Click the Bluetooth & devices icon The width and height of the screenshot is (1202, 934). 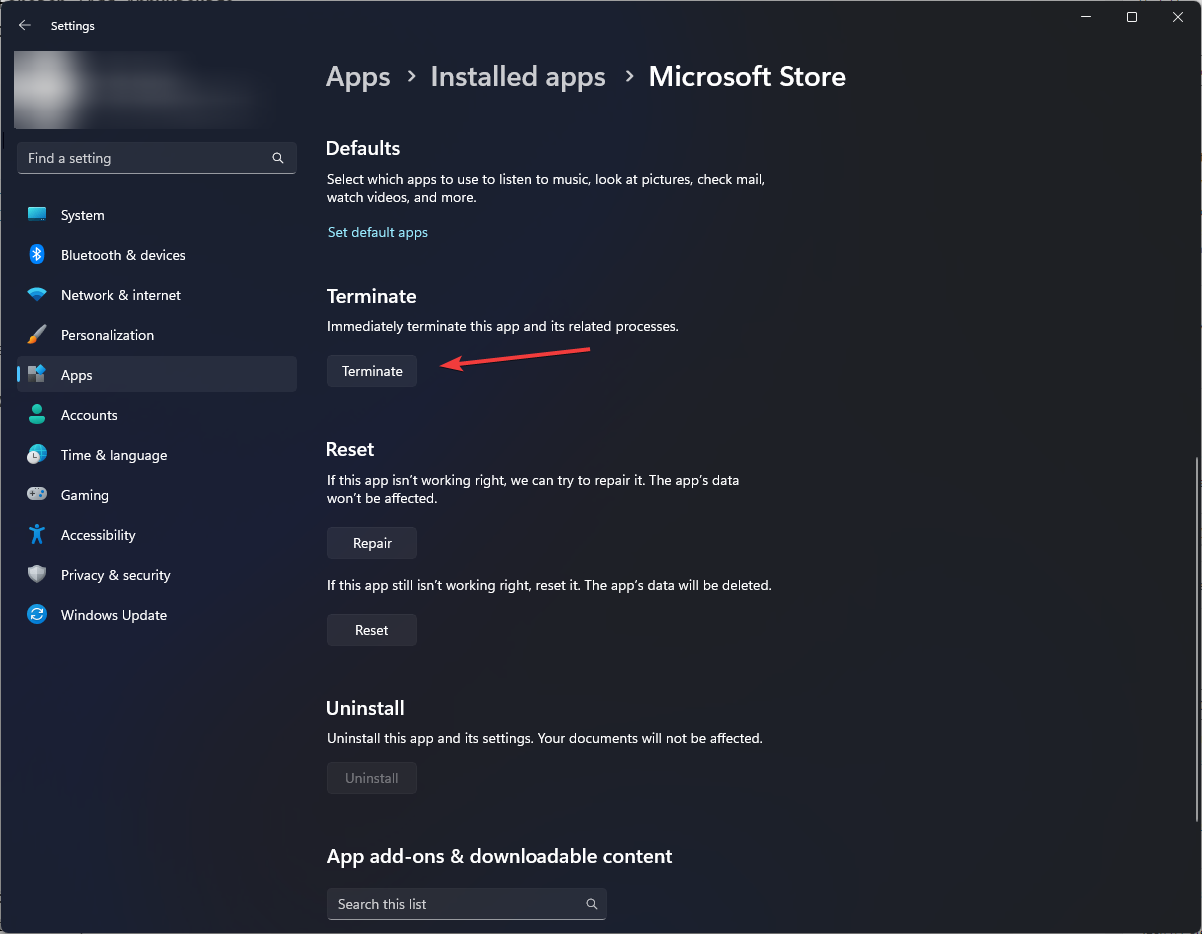pyautogui.click(x=37, y=255)
